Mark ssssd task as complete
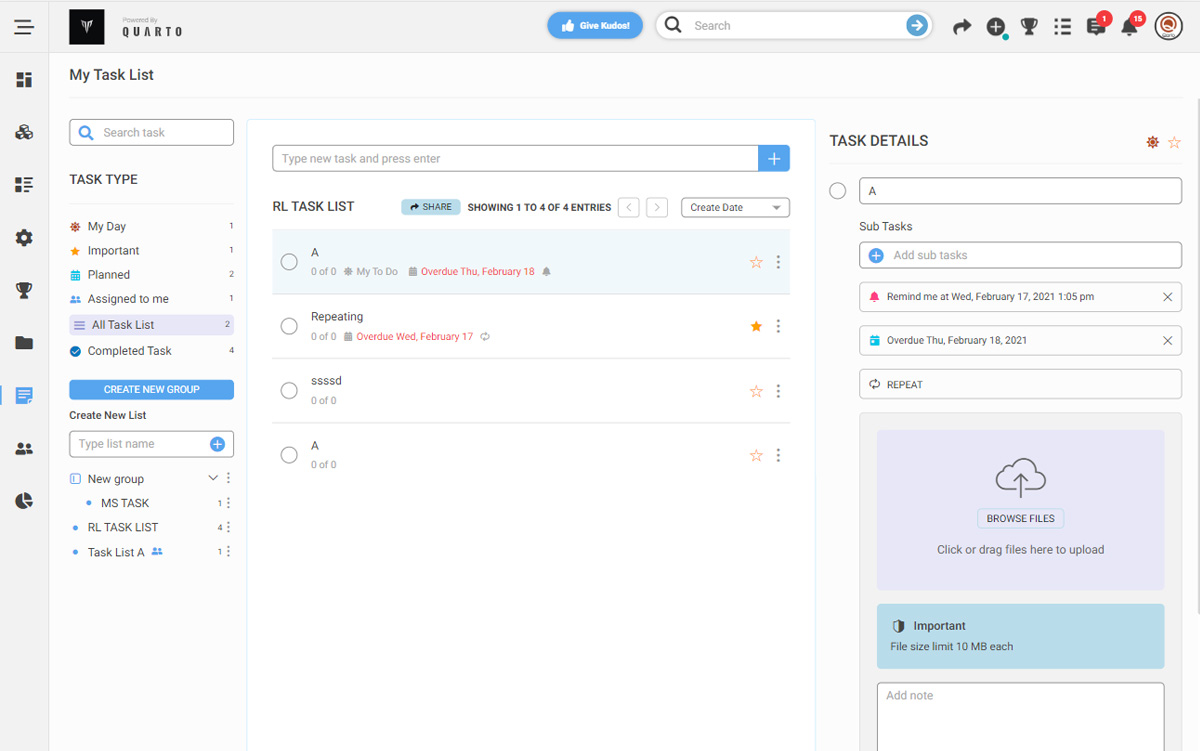 click(x=289, y=391)
